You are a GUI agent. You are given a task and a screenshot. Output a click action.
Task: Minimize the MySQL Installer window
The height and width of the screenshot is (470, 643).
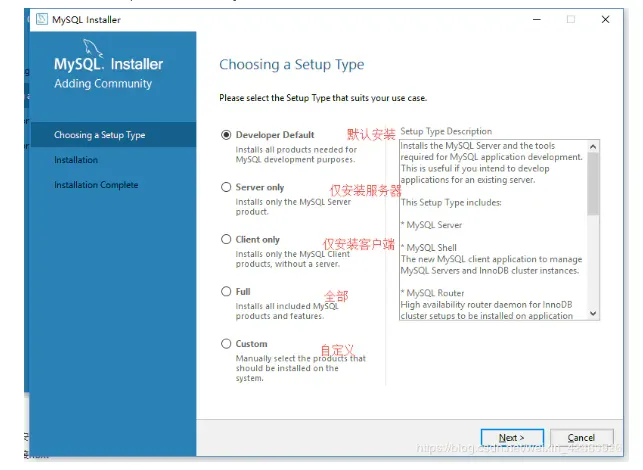pyautogui.click(x=537, y=19)
